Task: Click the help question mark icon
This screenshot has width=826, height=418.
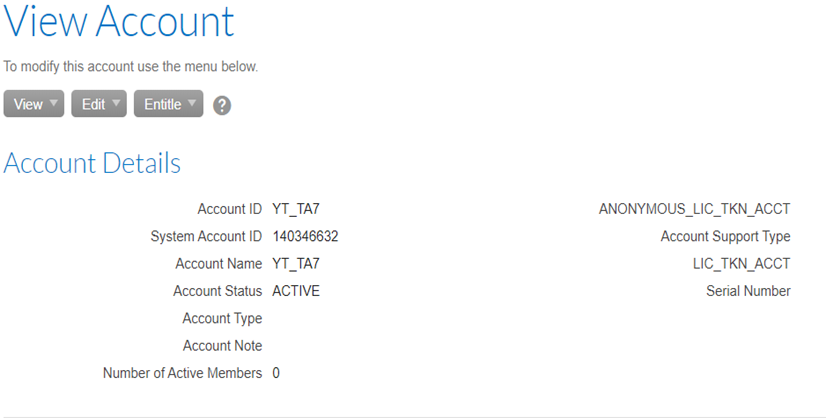Action: pyautogui.click(x=222, y=105)
